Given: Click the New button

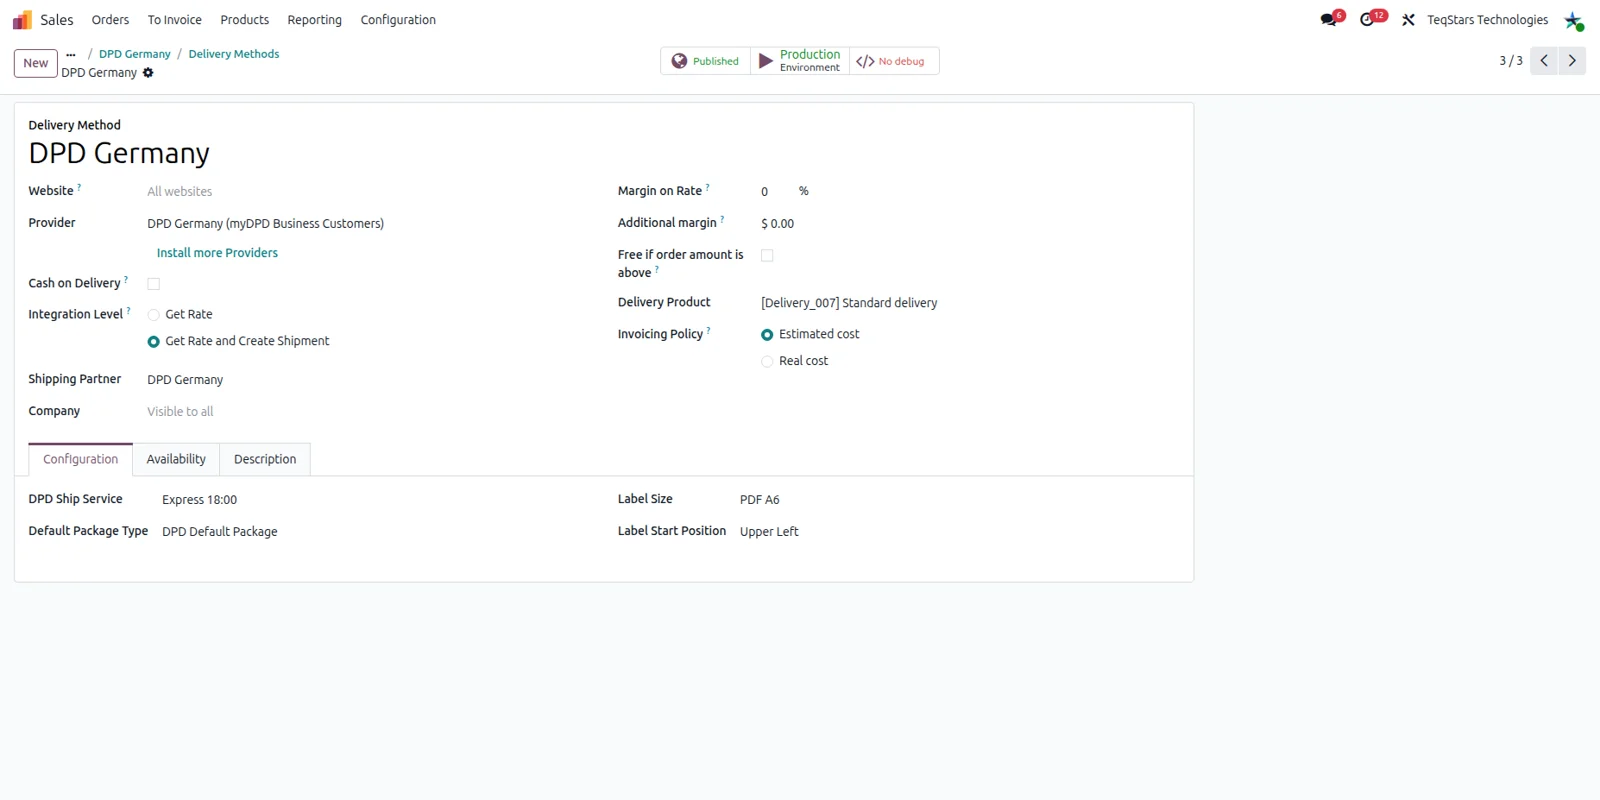Looking at the screenshot, I should point(36,63).
